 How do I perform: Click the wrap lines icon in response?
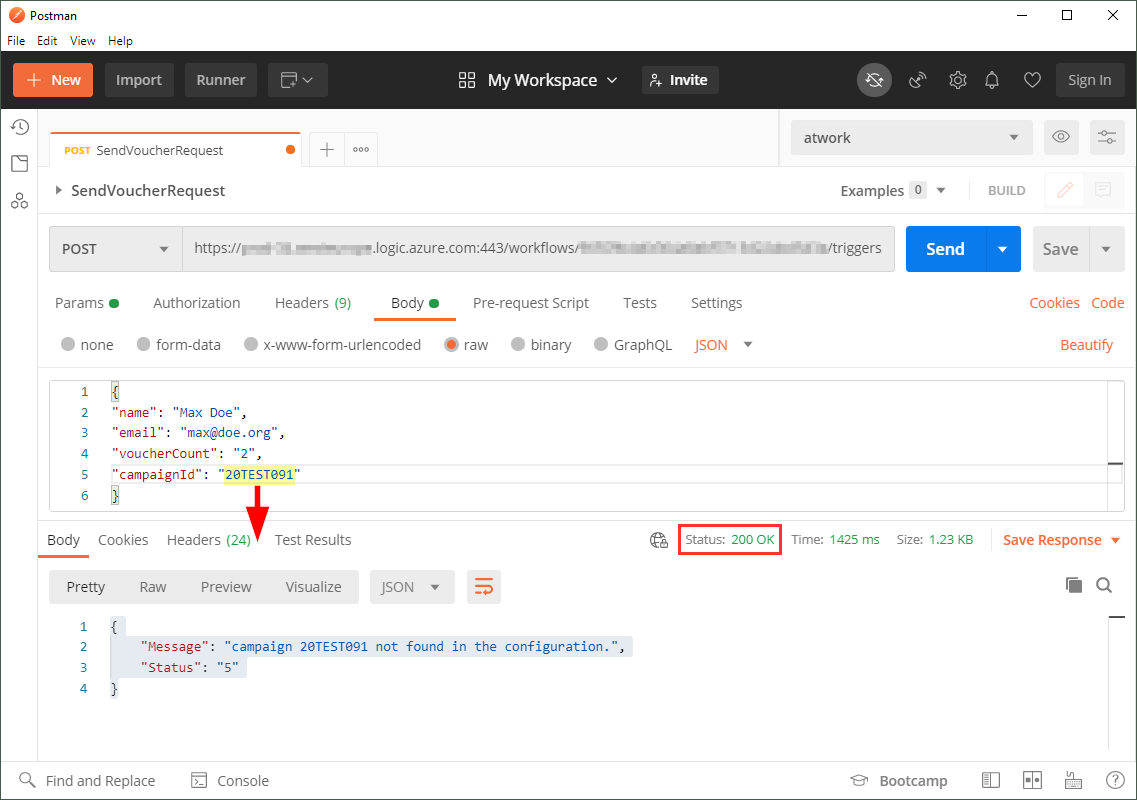[x=484, y=587]
